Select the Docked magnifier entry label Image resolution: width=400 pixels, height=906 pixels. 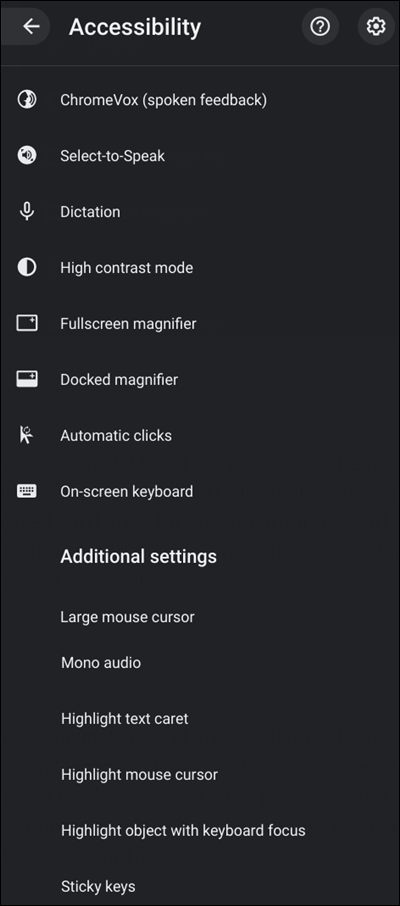pos(119,380)
